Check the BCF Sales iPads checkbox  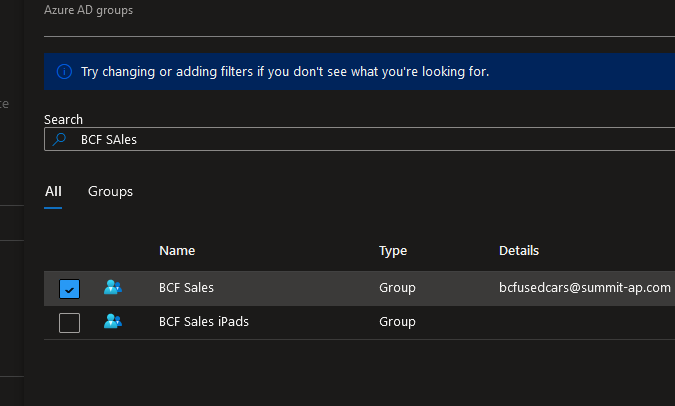click(69, 322)
